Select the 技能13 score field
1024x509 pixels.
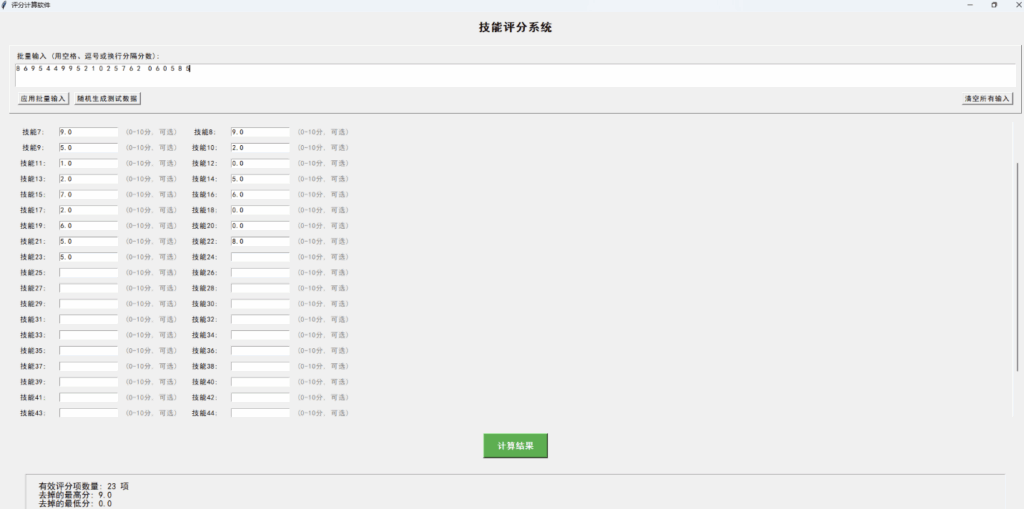(88, 179)
